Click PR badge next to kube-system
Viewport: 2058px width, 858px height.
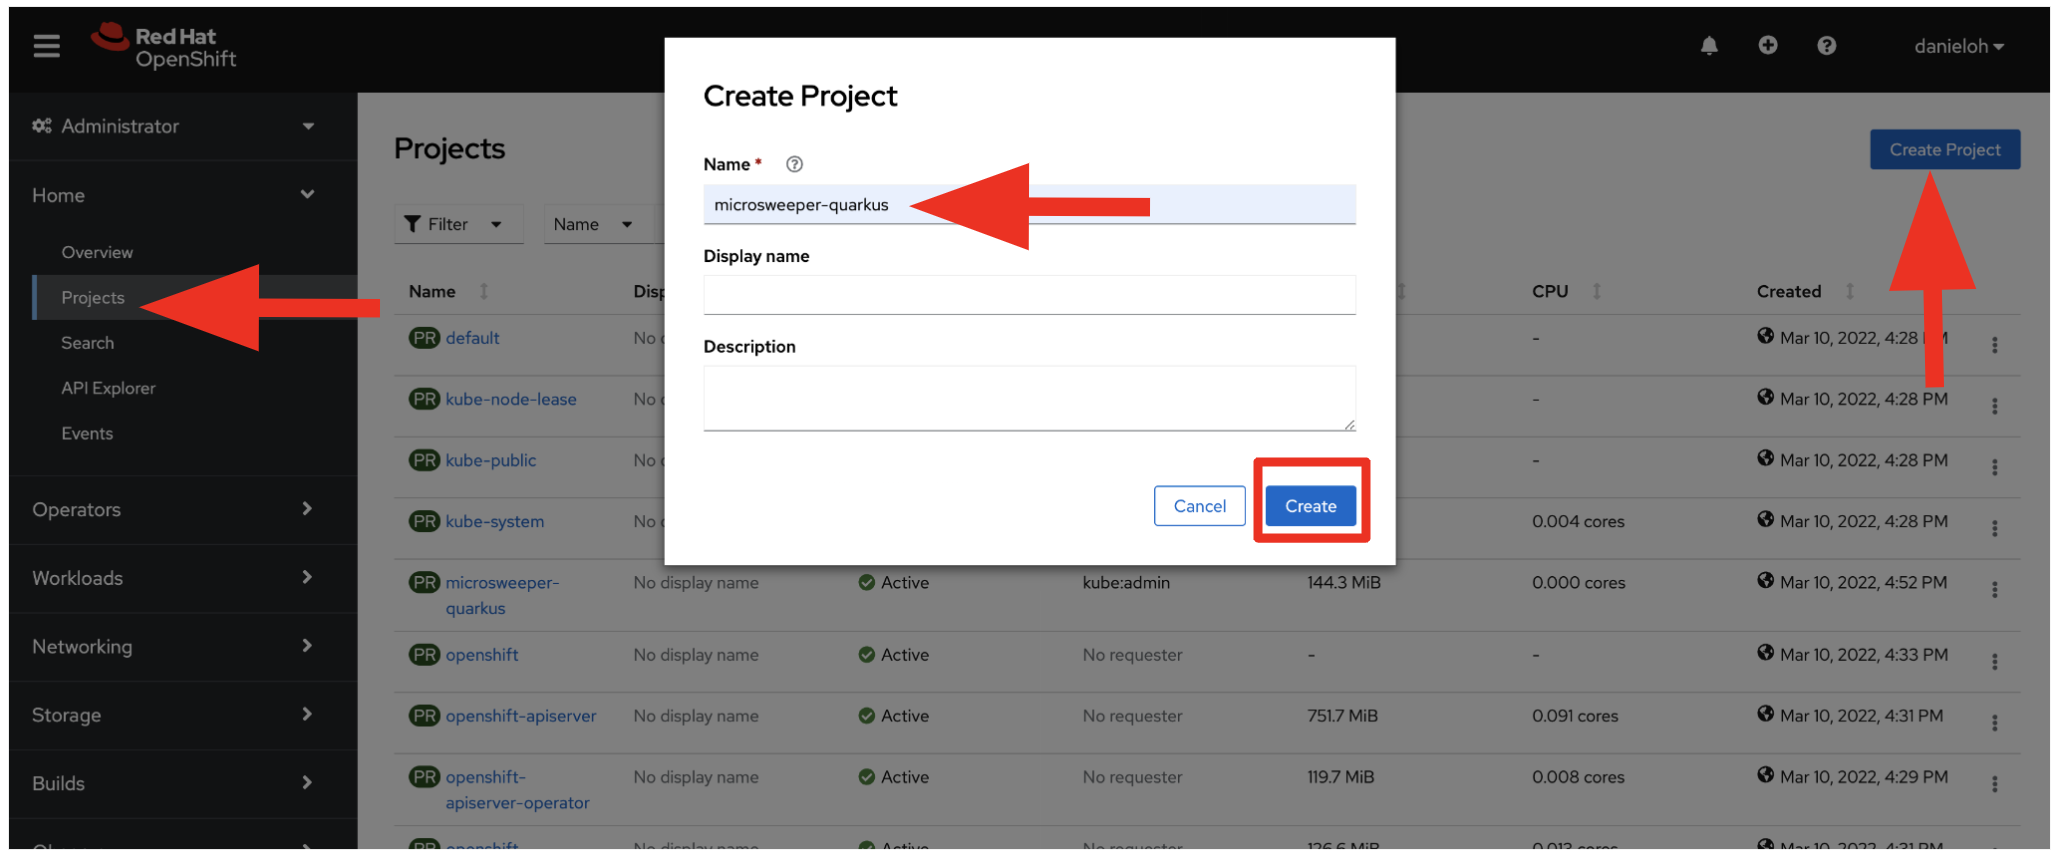[424, 521]
